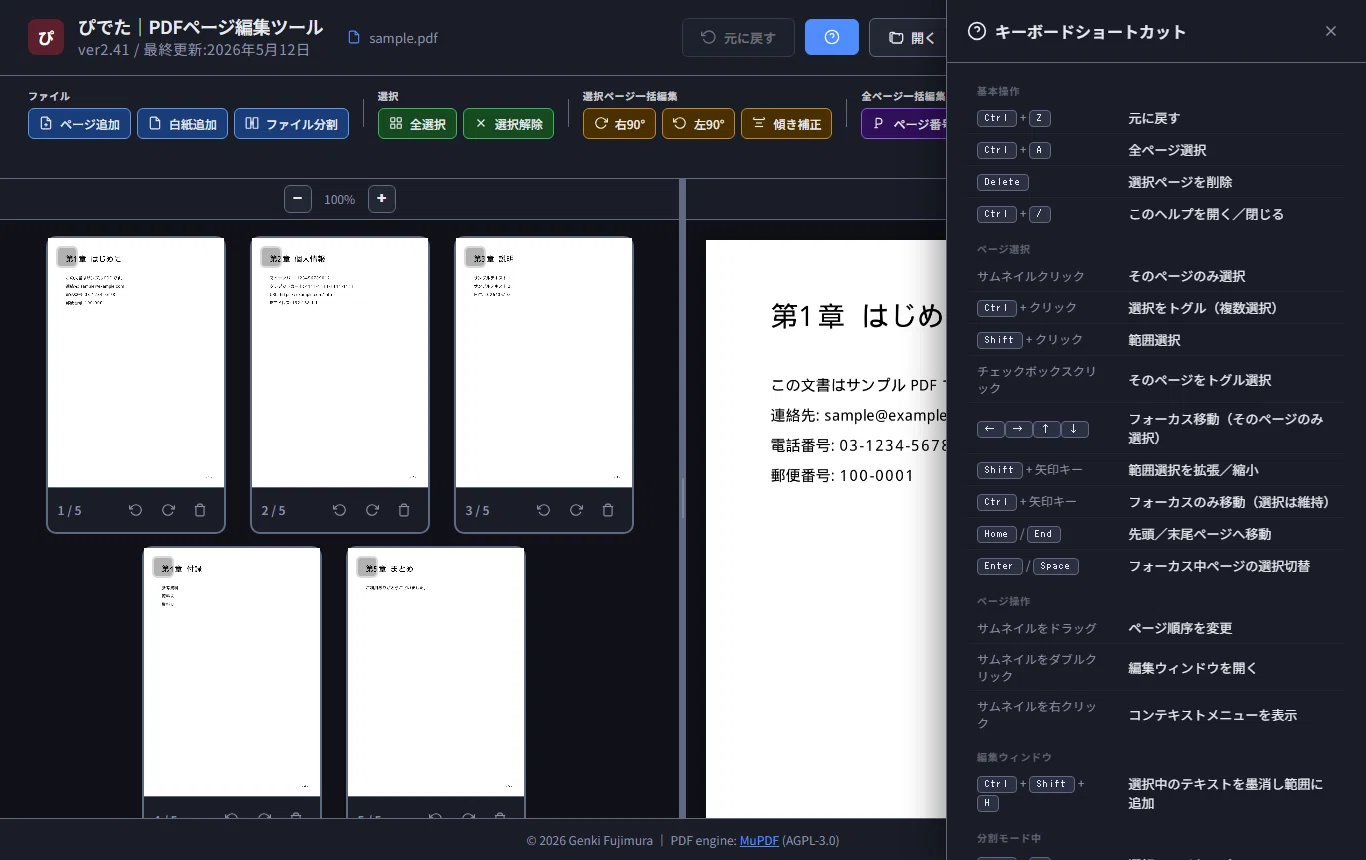Click the キーボードショートカット panel title
The width and height of the screenshot is (1366, 860).
coord(1090,32)
